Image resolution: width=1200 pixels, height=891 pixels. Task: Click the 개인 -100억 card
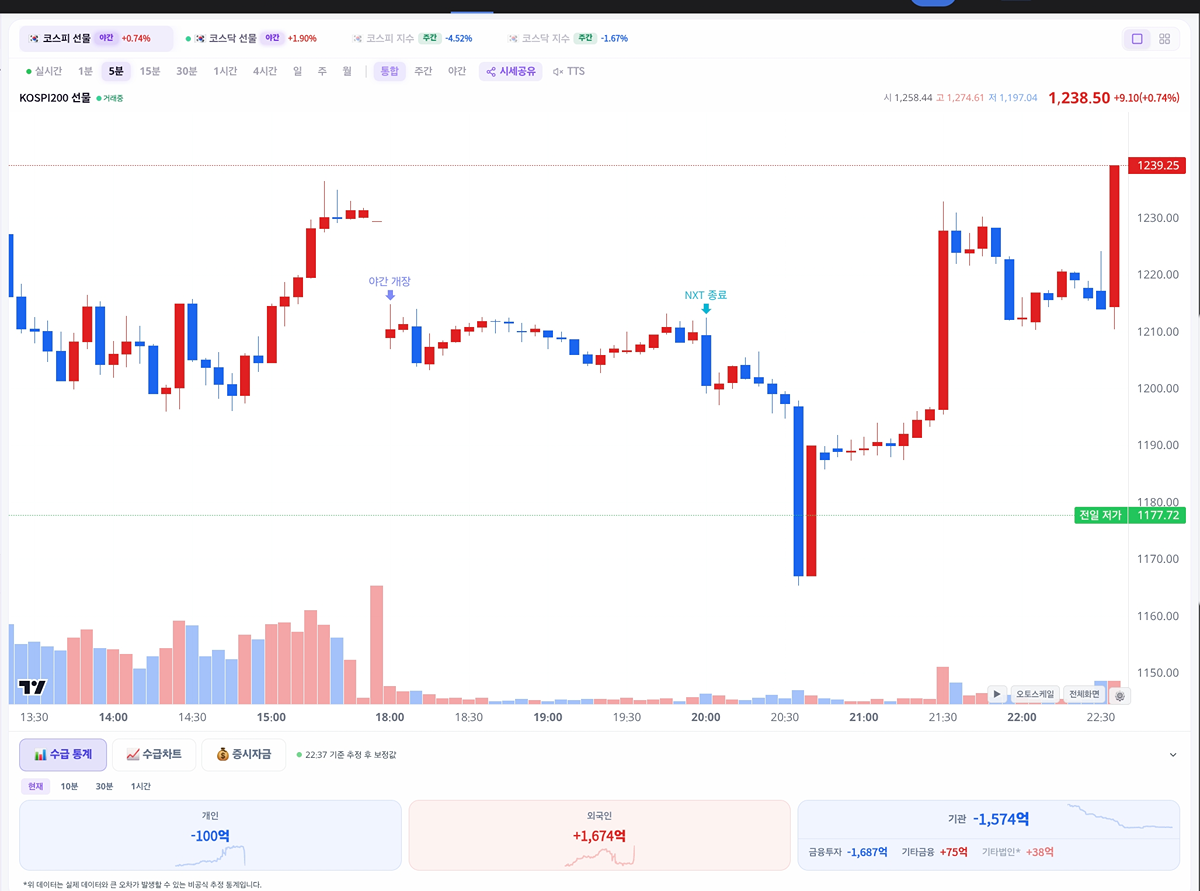tap(210, 835)
